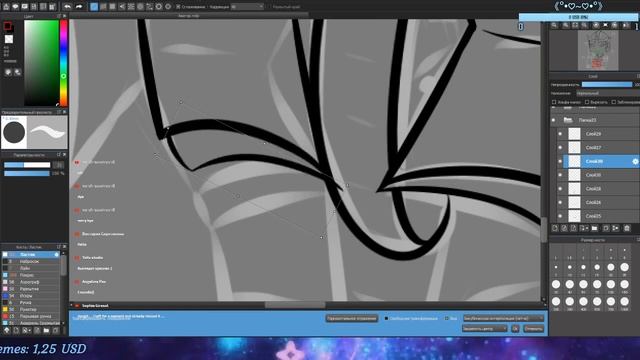
Task: Click the canvas horizontal scrollbar thumb
Action: 295,305
